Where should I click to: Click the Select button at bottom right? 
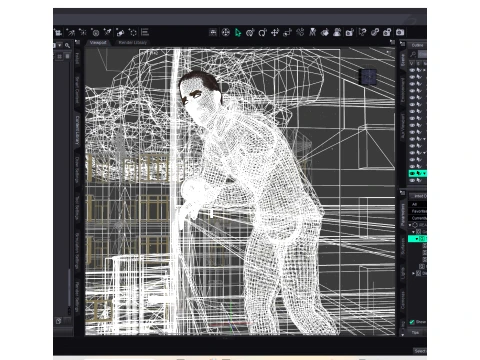click(x=420, y=351)
